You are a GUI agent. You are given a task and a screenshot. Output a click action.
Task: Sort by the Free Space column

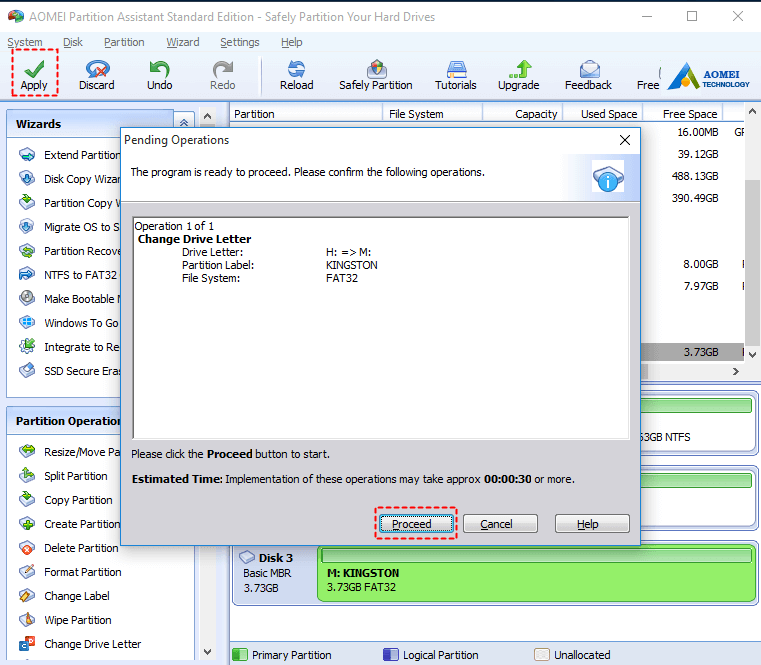click(683, 114)
